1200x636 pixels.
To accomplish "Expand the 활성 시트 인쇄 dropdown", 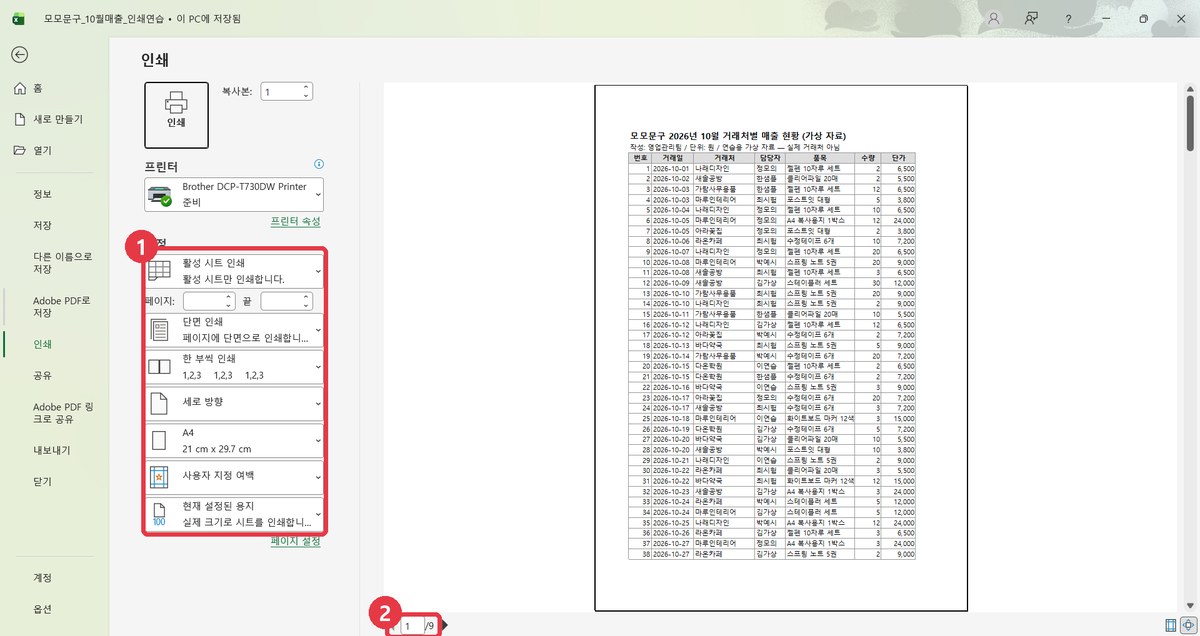I will click(235, 271).
